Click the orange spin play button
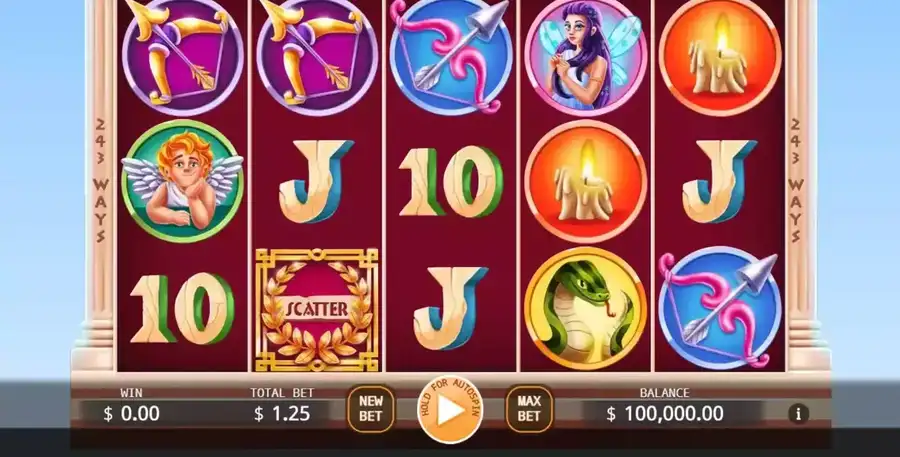The width and height of the screenshot is (900, 457). pos(450,410)
